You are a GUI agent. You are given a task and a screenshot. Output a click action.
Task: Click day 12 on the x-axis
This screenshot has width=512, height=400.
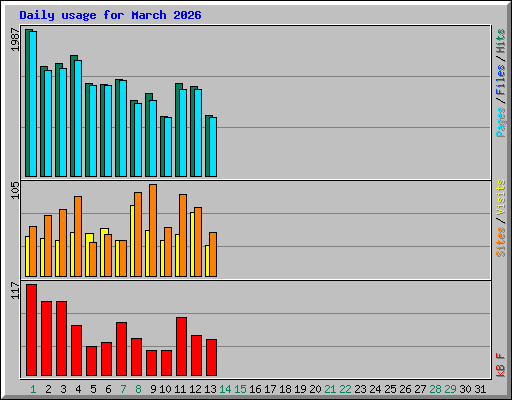click(195, 389)
